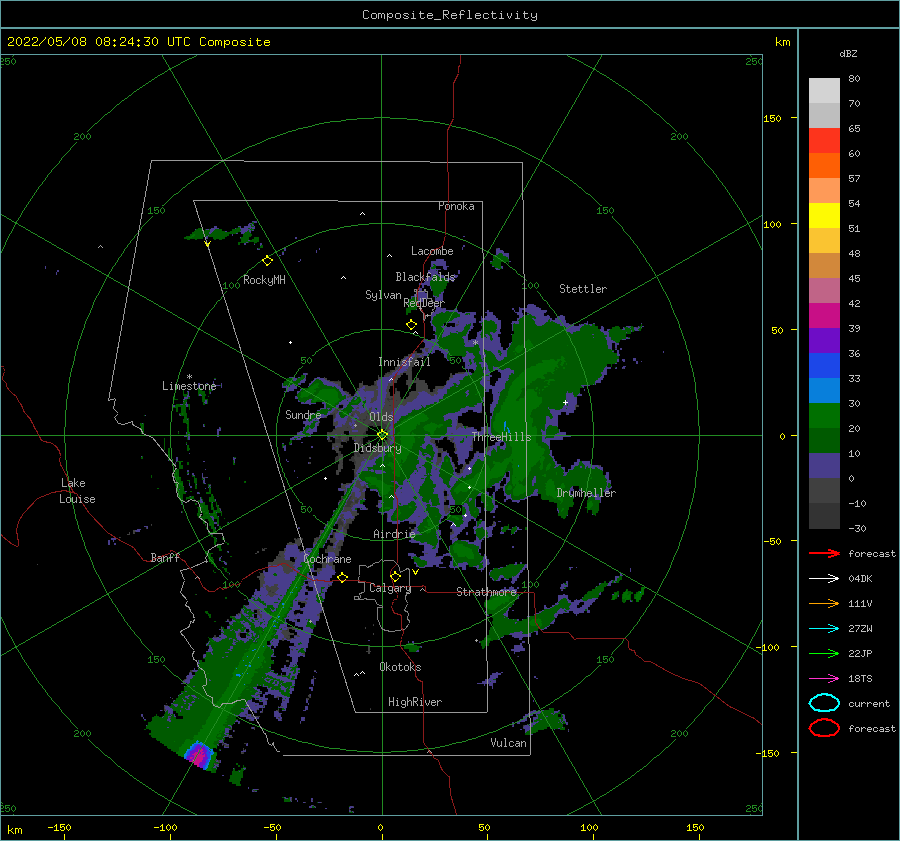
Task: Click the RedDeer map label
Action: [x=424, y=303]
